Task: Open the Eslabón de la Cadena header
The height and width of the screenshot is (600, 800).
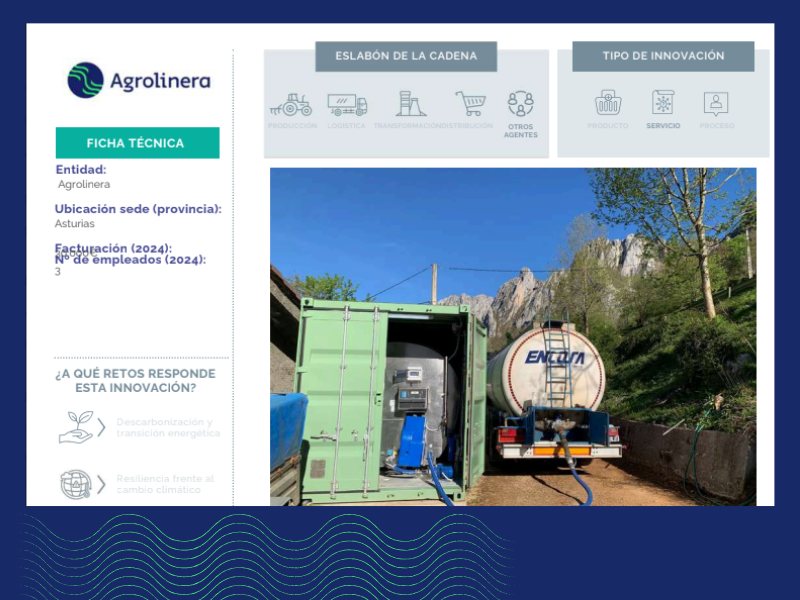Action: tap(406, 56)
